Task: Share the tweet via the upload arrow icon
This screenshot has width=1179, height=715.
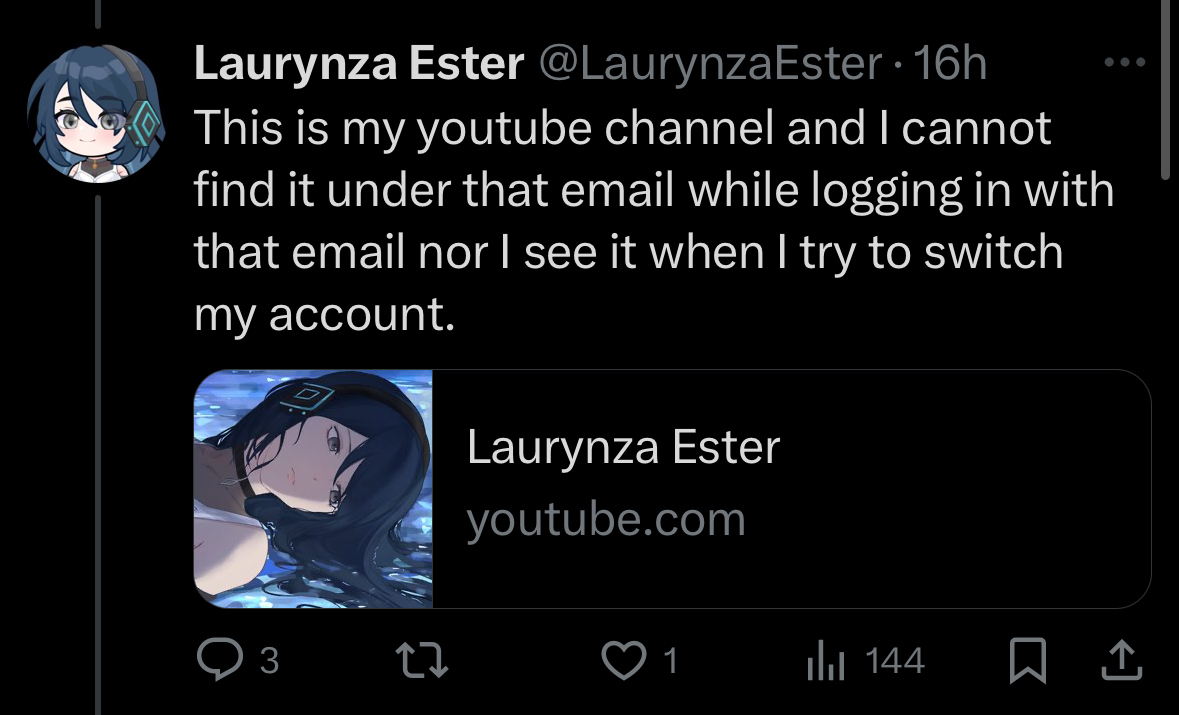Action: (x=1121, y=661)
